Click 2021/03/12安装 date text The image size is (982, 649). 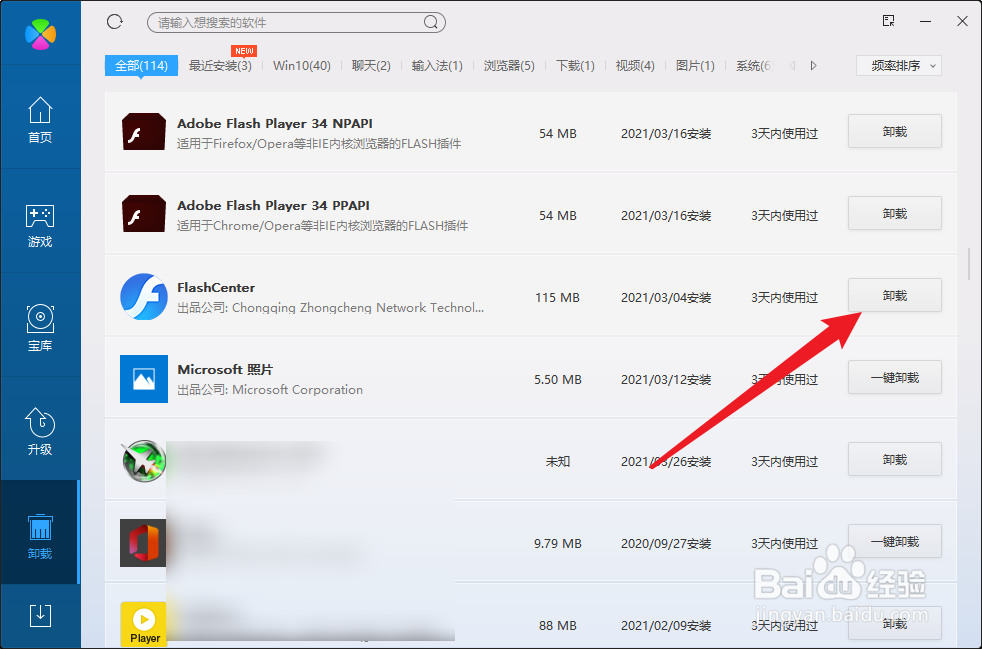click(666, 380)
